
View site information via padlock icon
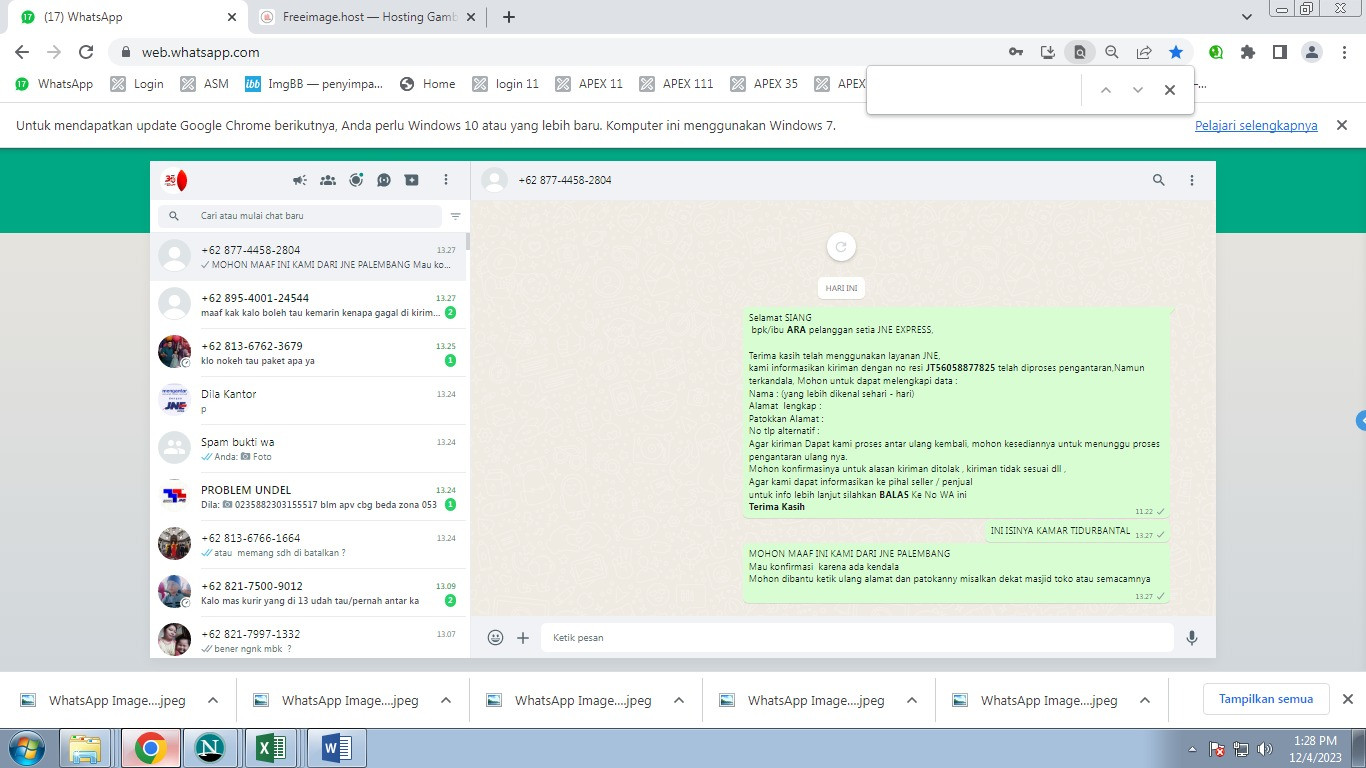[x=126, y=52]
